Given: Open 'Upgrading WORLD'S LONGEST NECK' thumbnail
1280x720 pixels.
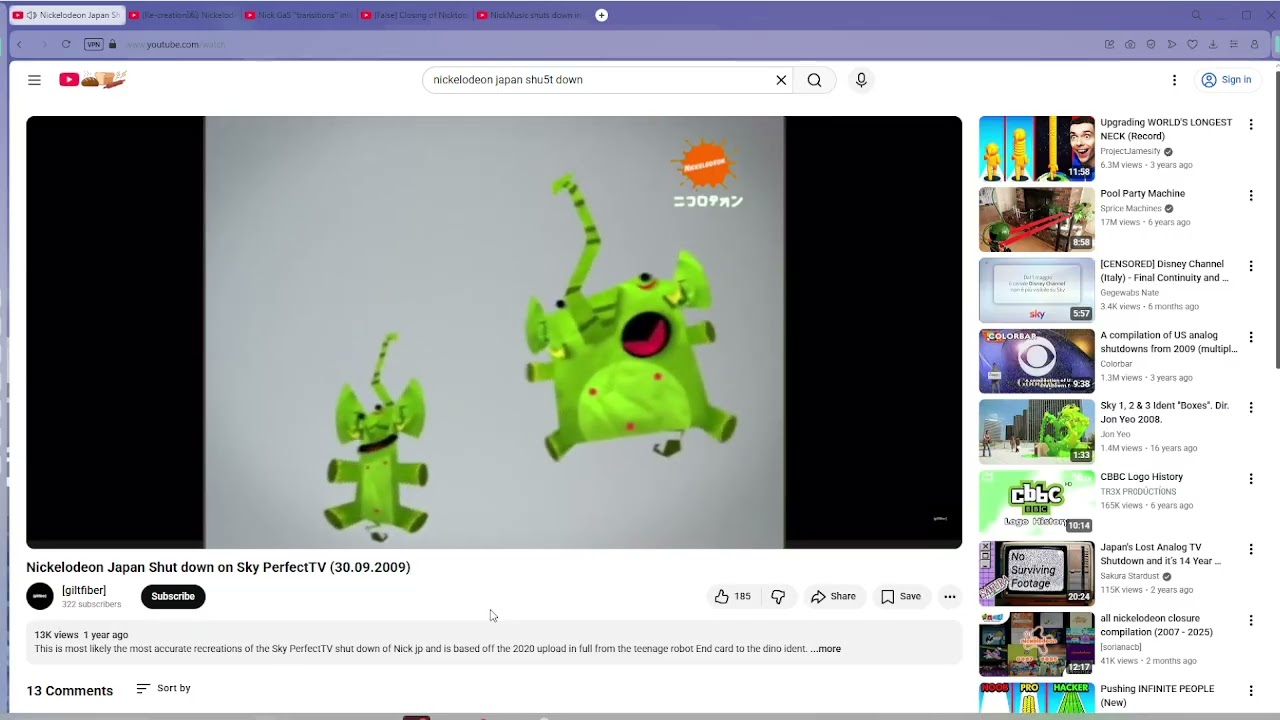Looking at the screenshot, I should tap(1036, 149).
